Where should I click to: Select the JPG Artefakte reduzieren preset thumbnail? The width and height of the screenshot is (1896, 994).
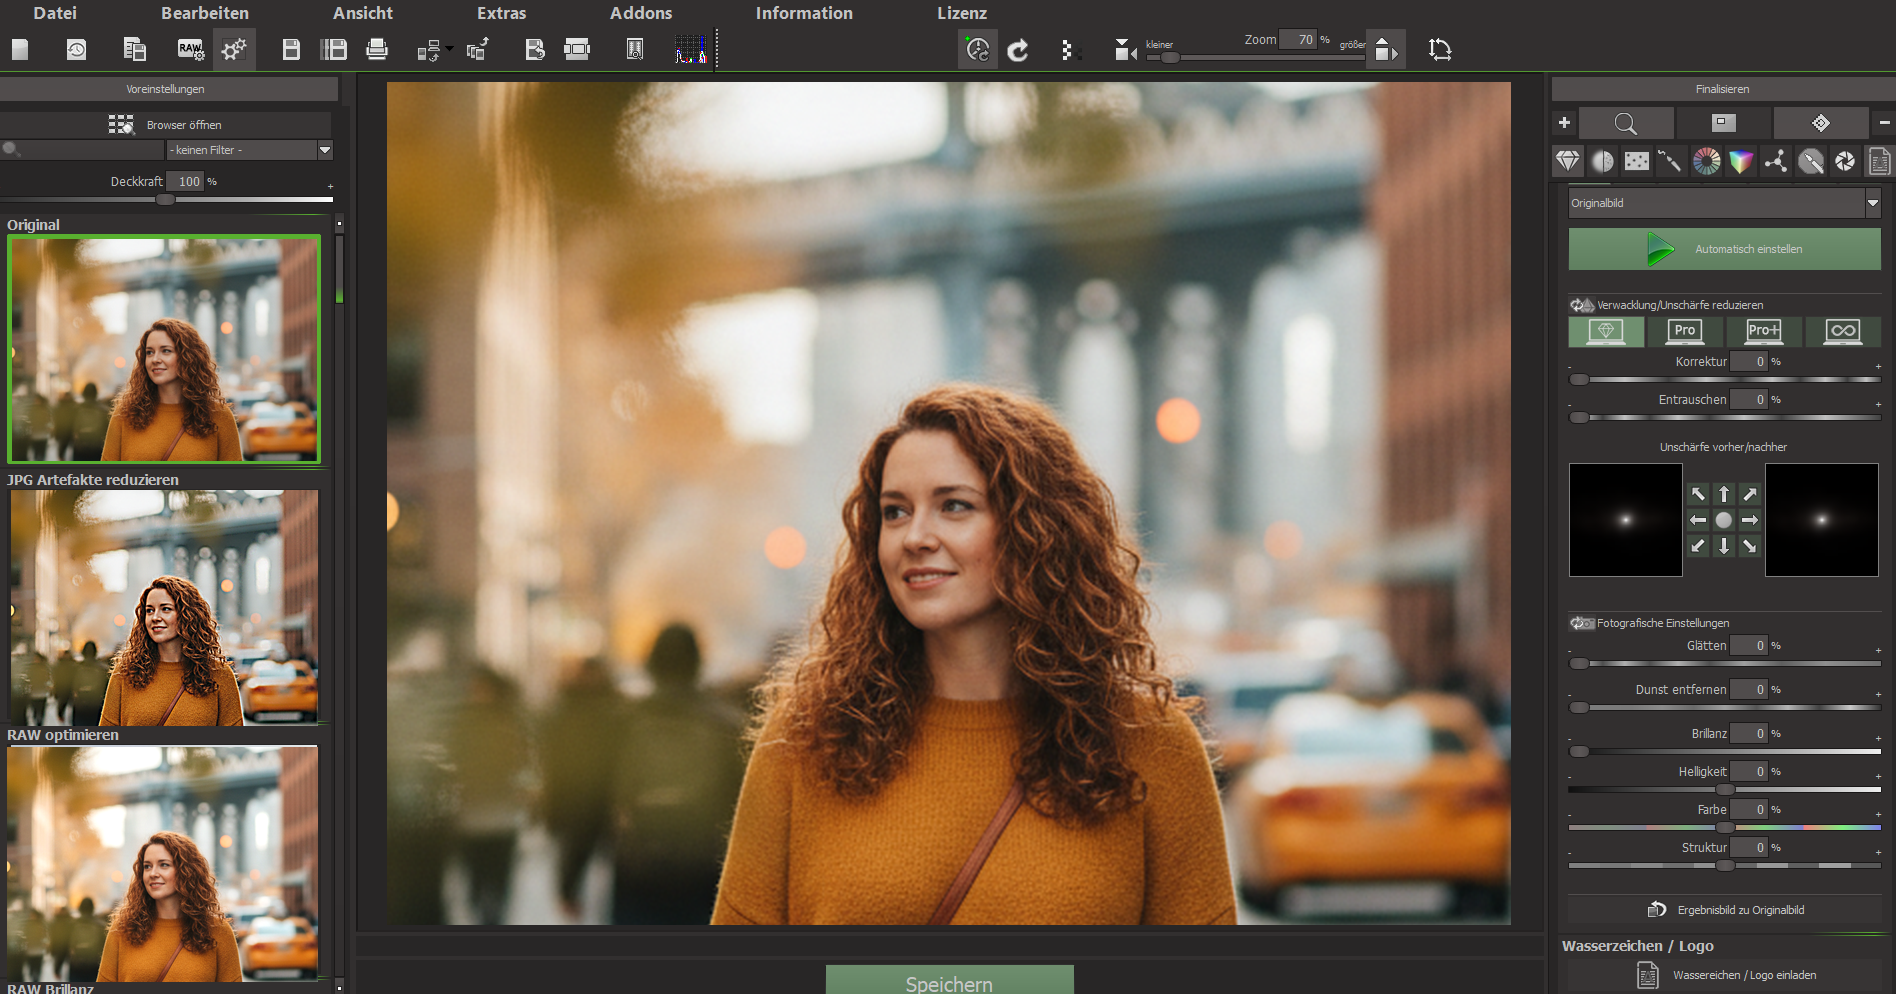(164, 608)
